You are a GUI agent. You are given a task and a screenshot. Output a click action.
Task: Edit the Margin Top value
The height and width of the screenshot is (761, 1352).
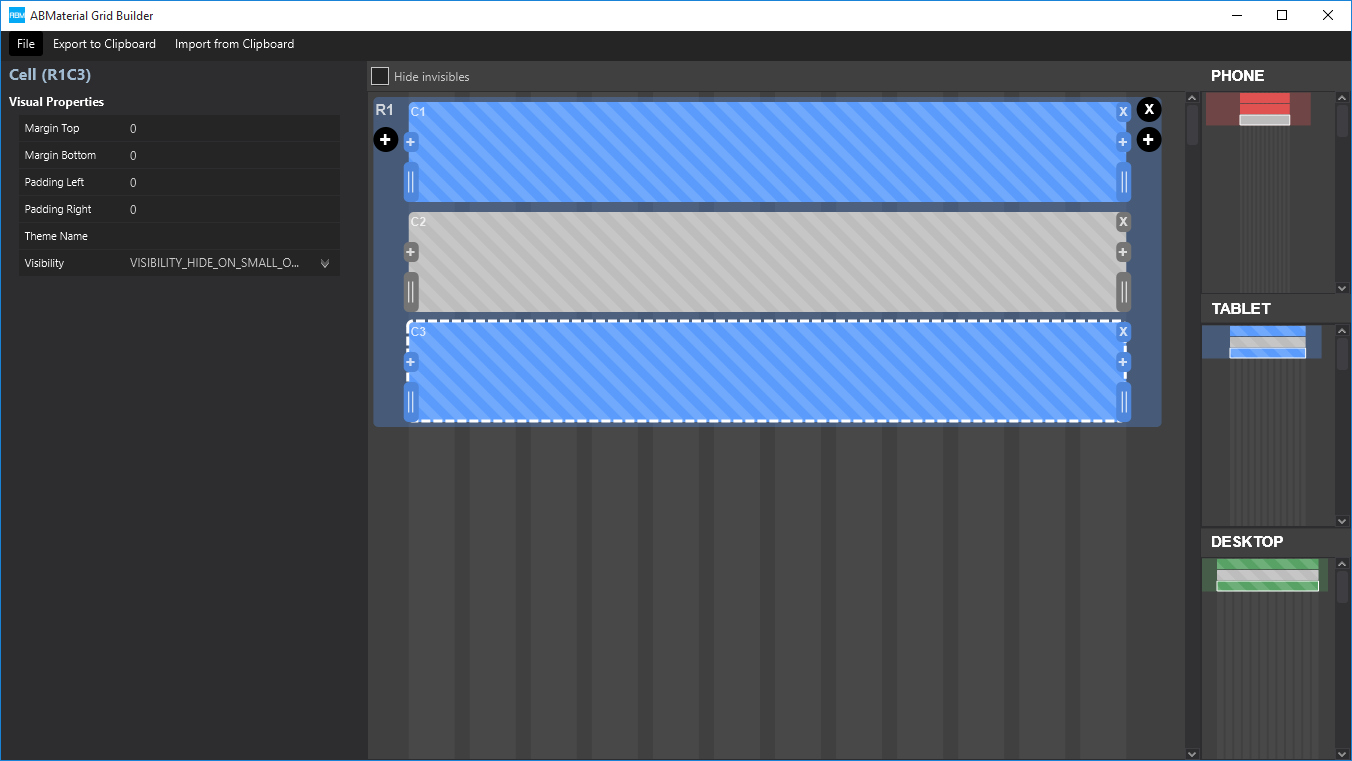coord(232,128)
